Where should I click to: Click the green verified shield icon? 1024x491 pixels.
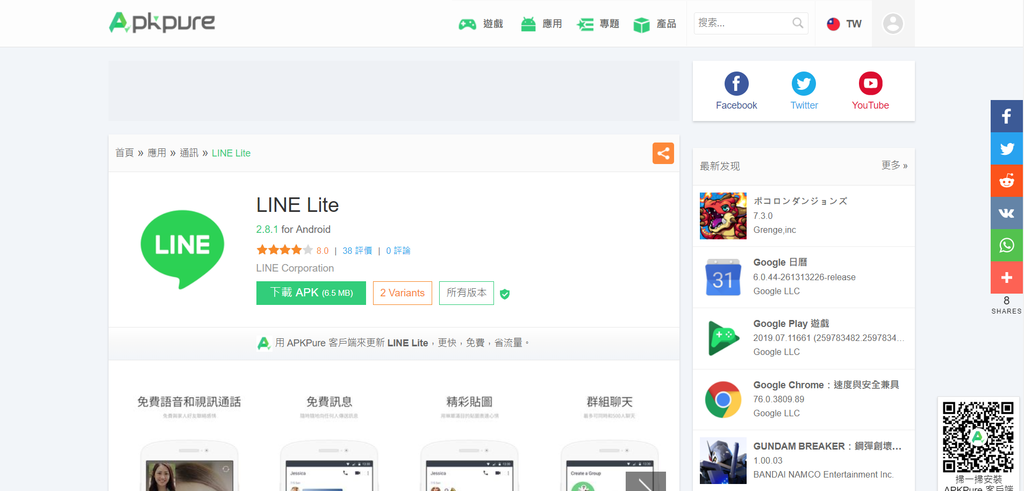point(505,294)
